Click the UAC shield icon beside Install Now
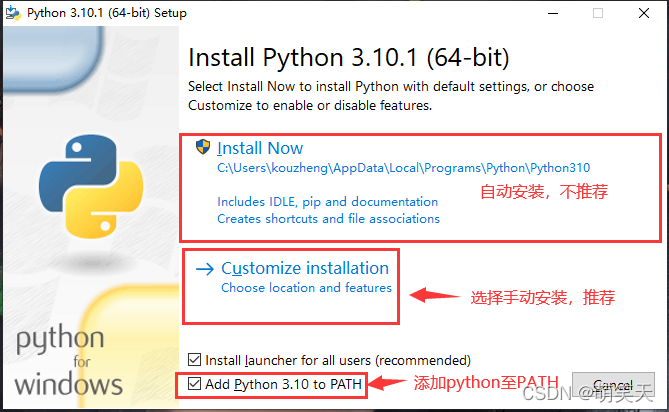 pos(204,148)
